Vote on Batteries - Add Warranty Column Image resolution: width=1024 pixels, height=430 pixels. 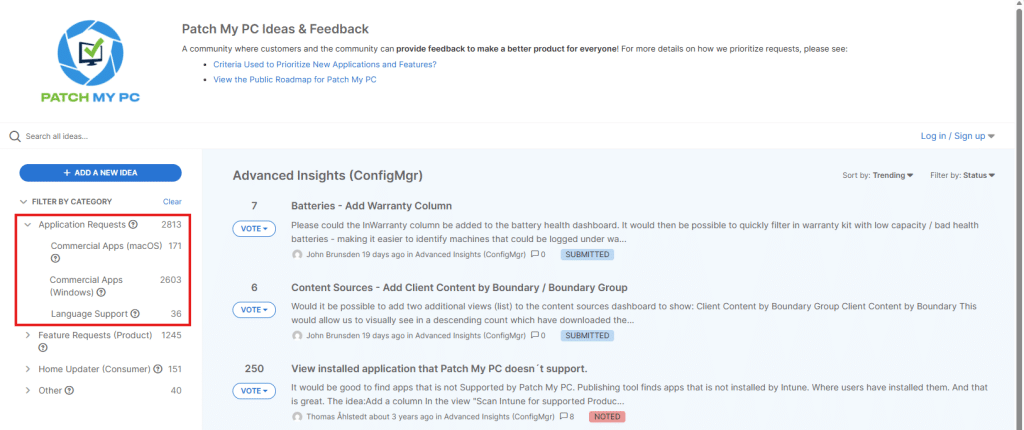pyautogui.click(x=254, y=228)
